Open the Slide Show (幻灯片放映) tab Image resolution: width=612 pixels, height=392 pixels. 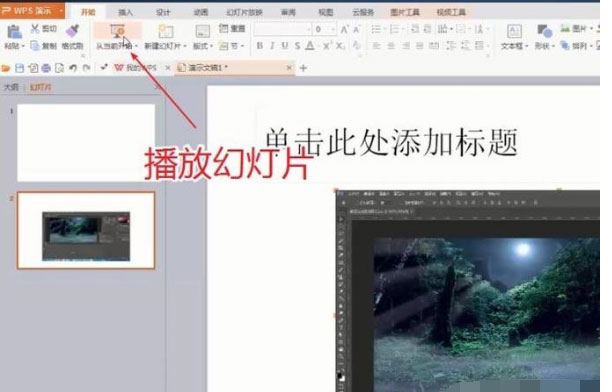coord(244,12)
